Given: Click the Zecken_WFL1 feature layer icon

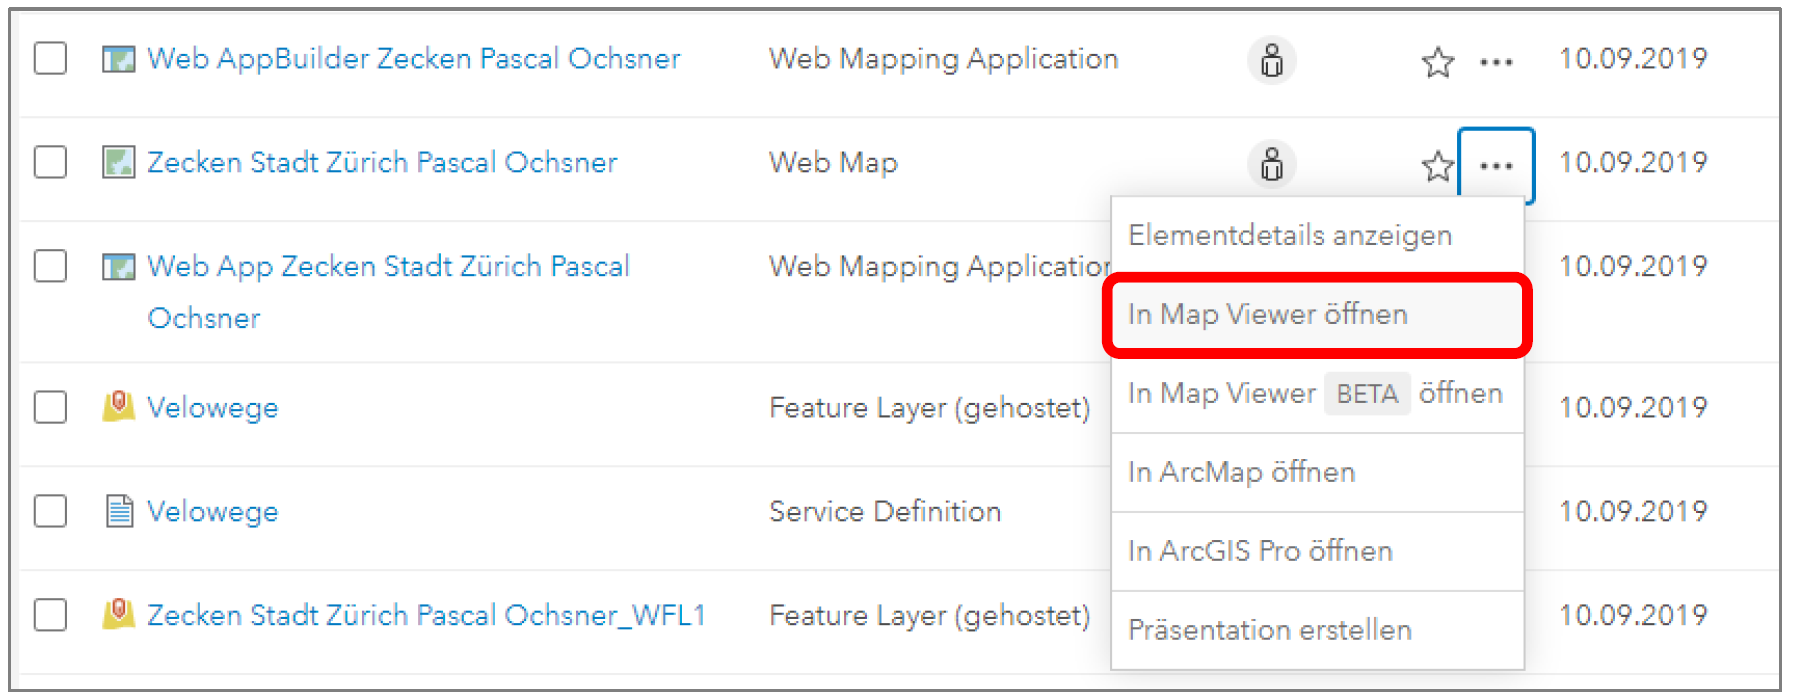Looking at the screenshot, I should coord(118,614).
